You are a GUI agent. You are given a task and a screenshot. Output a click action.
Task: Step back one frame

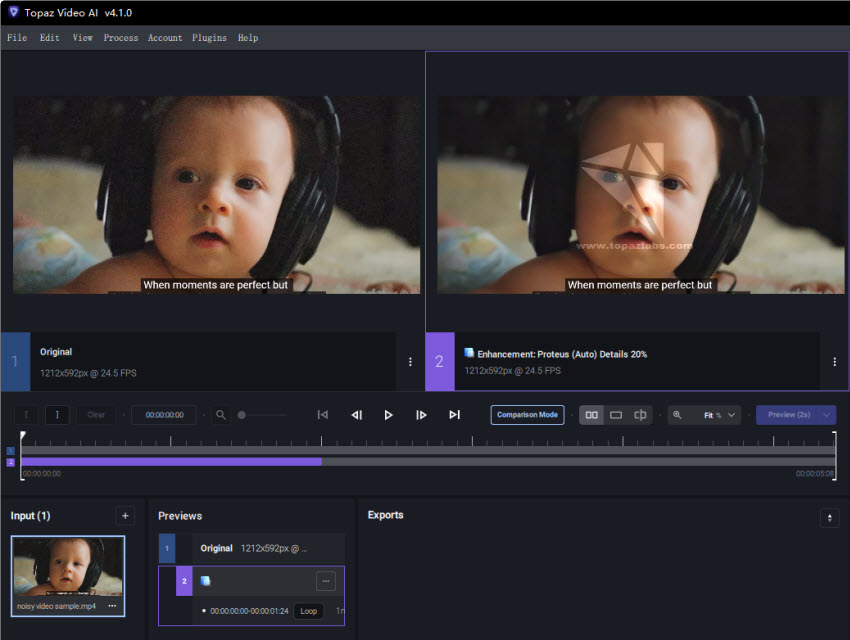click(x=356, y=415)
